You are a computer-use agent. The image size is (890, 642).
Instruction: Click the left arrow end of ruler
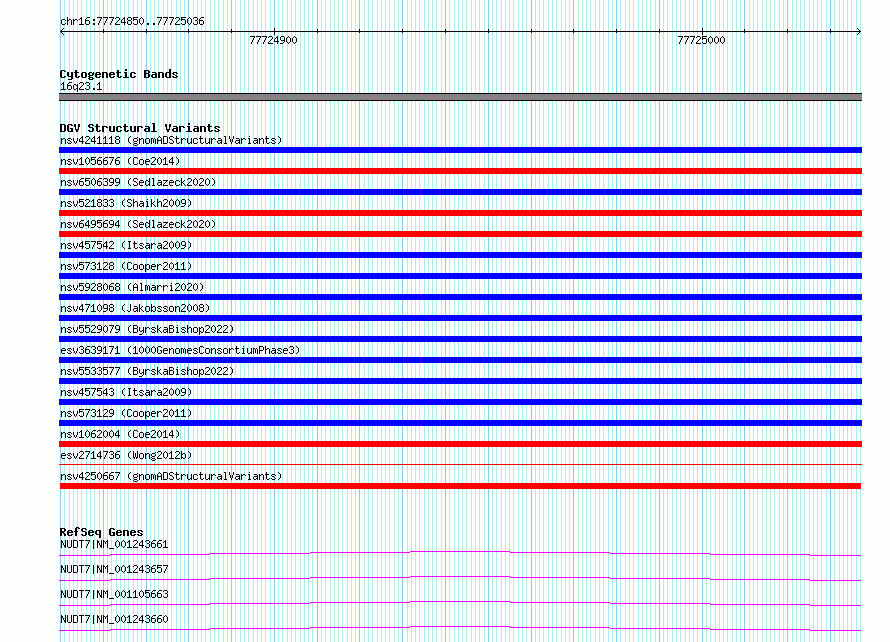pos(62,32)
